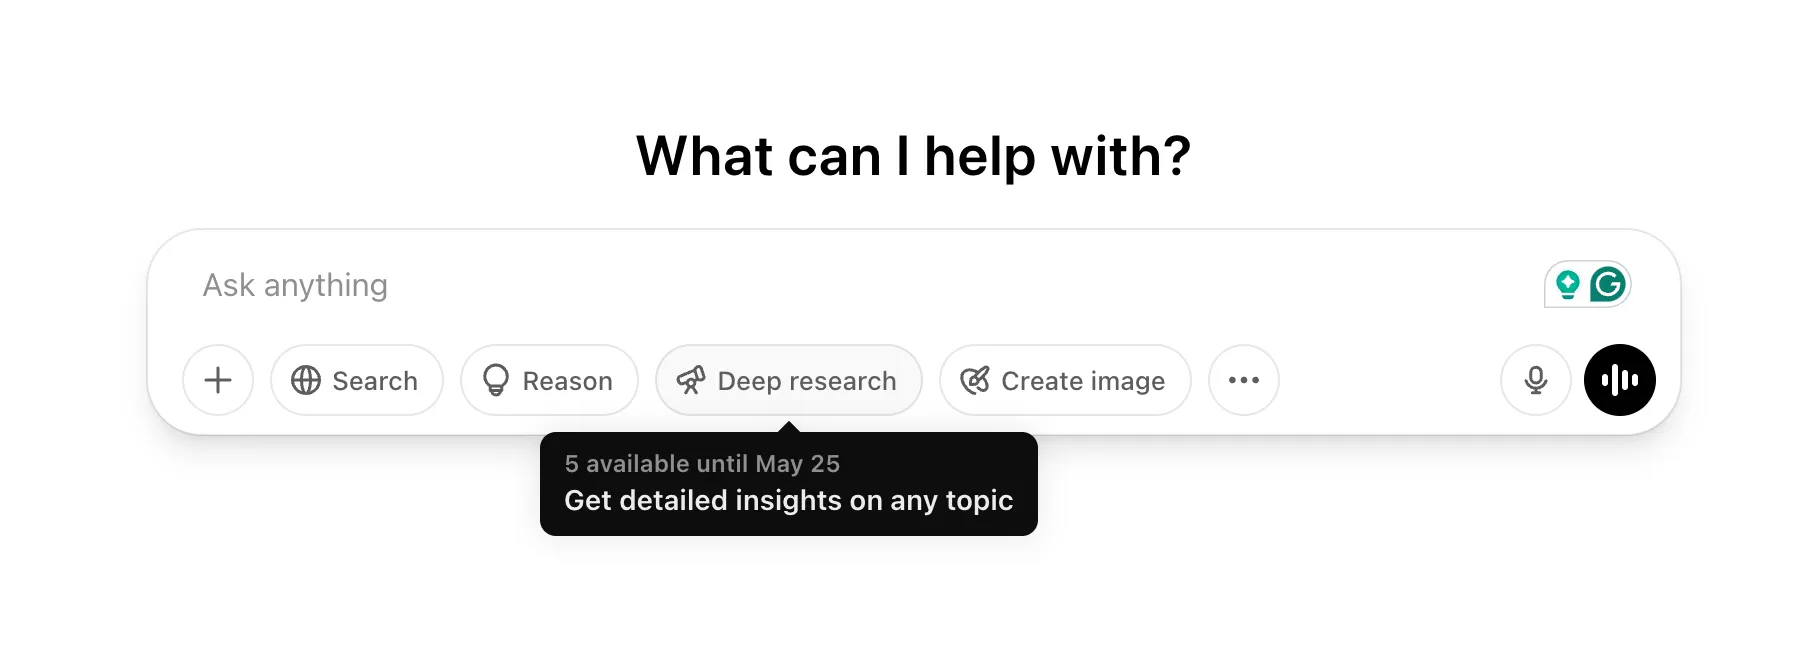Click the "5 available until May 25" tooltip text
The height and width of the screenshot is (670, 1812).
(702, 464)
